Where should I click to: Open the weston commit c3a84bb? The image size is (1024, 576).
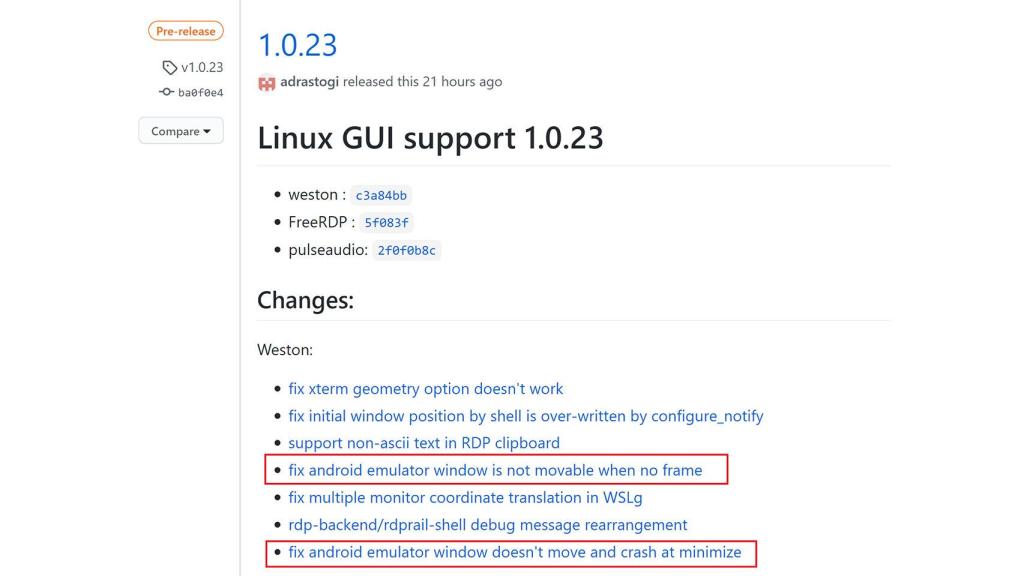(381, 195)
